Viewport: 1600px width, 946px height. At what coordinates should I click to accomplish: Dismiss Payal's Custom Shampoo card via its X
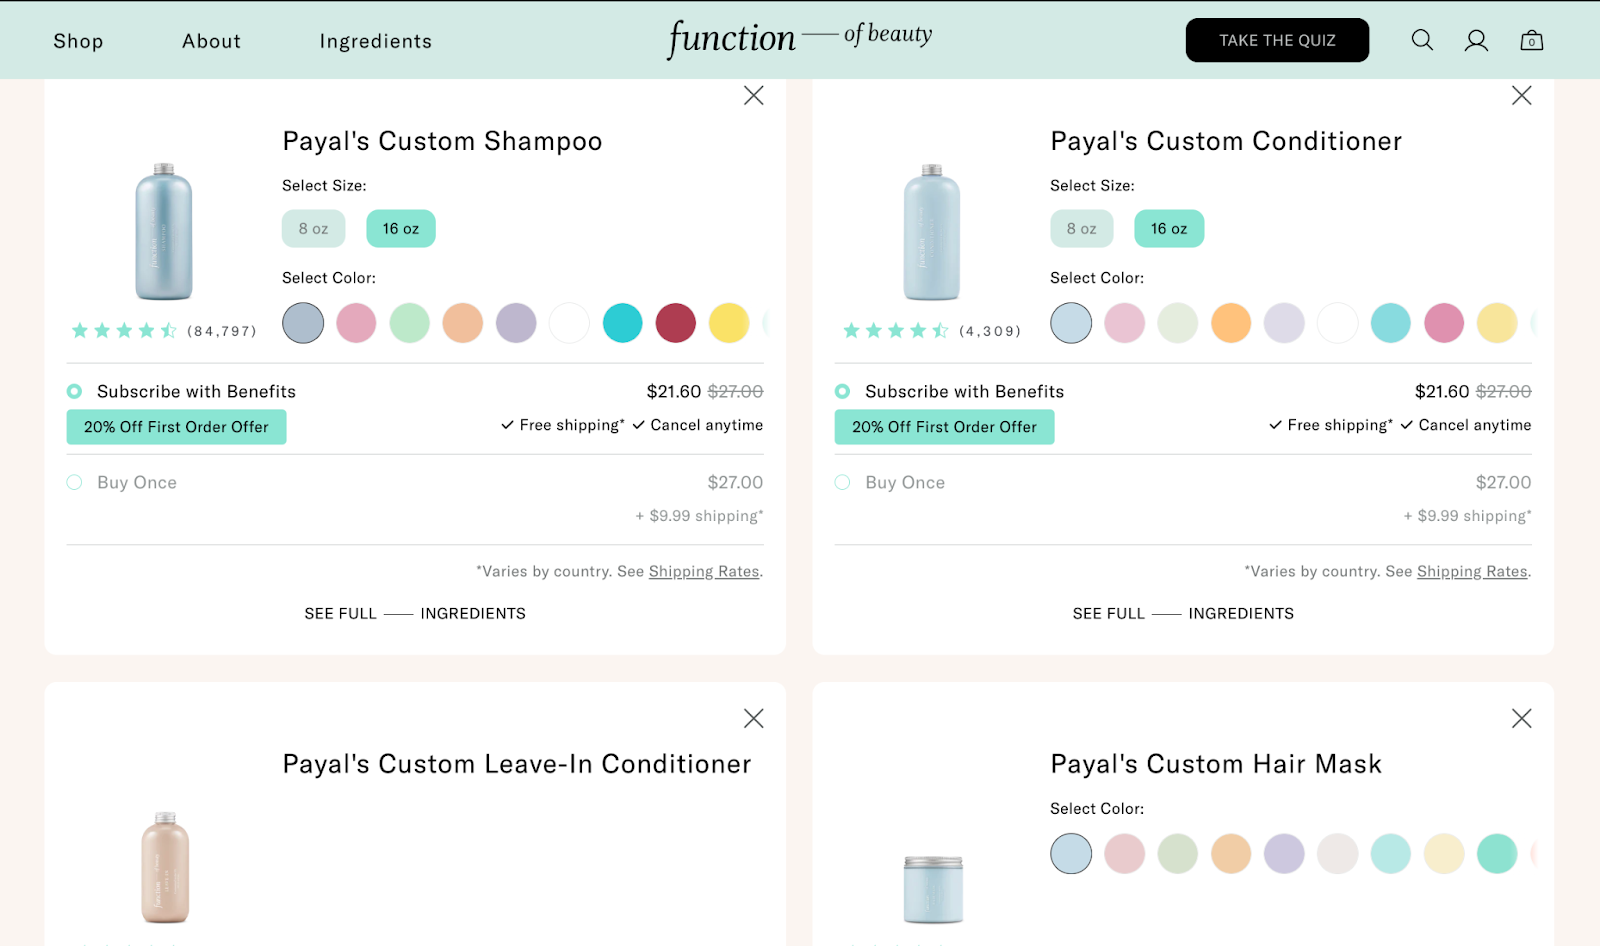(753, 95)
